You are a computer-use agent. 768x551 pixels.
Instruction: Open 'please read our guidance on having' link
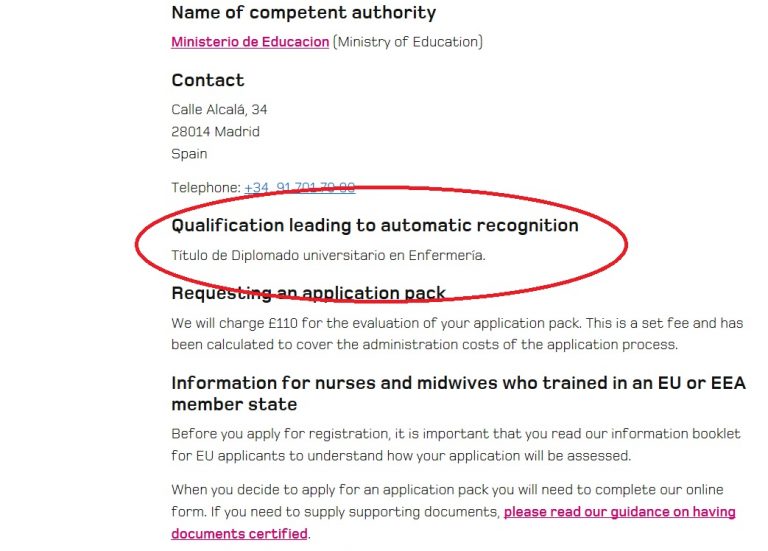[x=620, y=512]
